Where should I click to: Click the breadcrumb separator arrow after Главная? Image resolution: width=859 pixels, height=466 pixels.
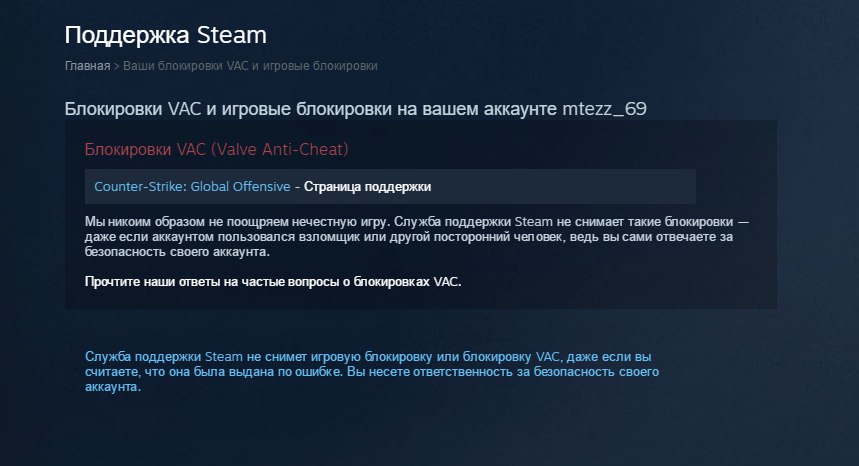[x=116, y=66]
